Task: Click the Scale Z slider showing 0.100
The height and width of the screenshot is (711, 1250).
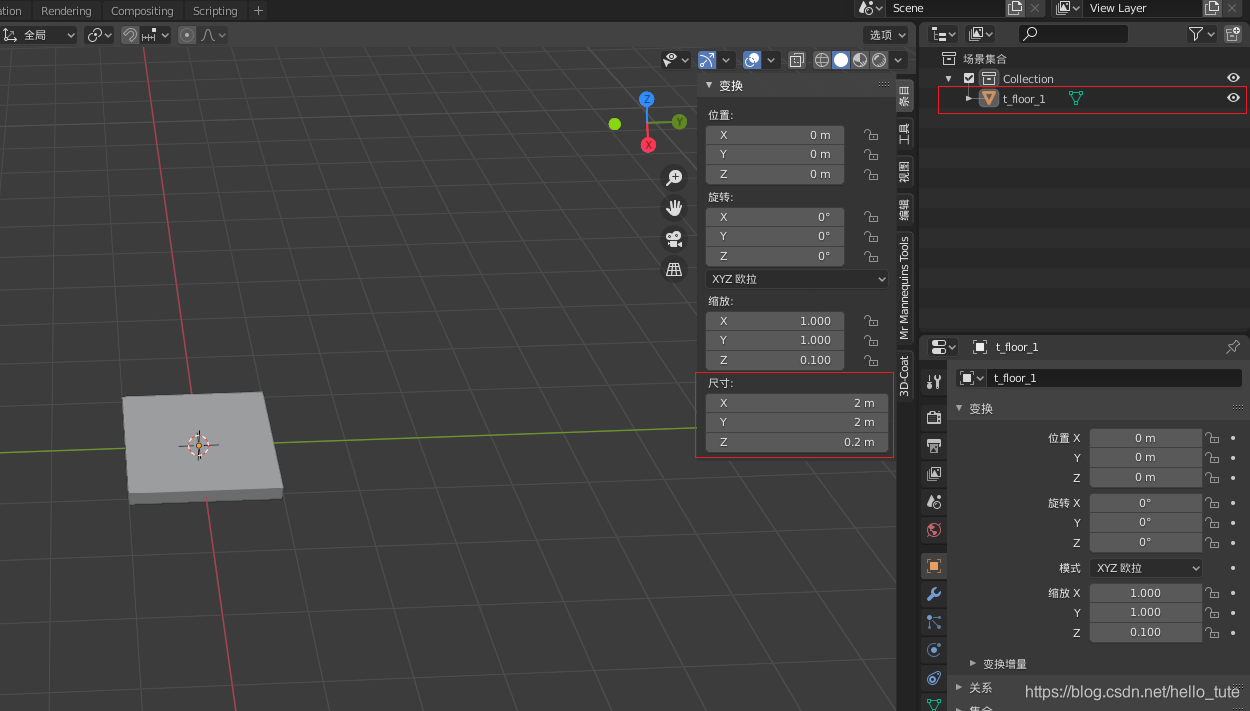Action: pos(774,360)
